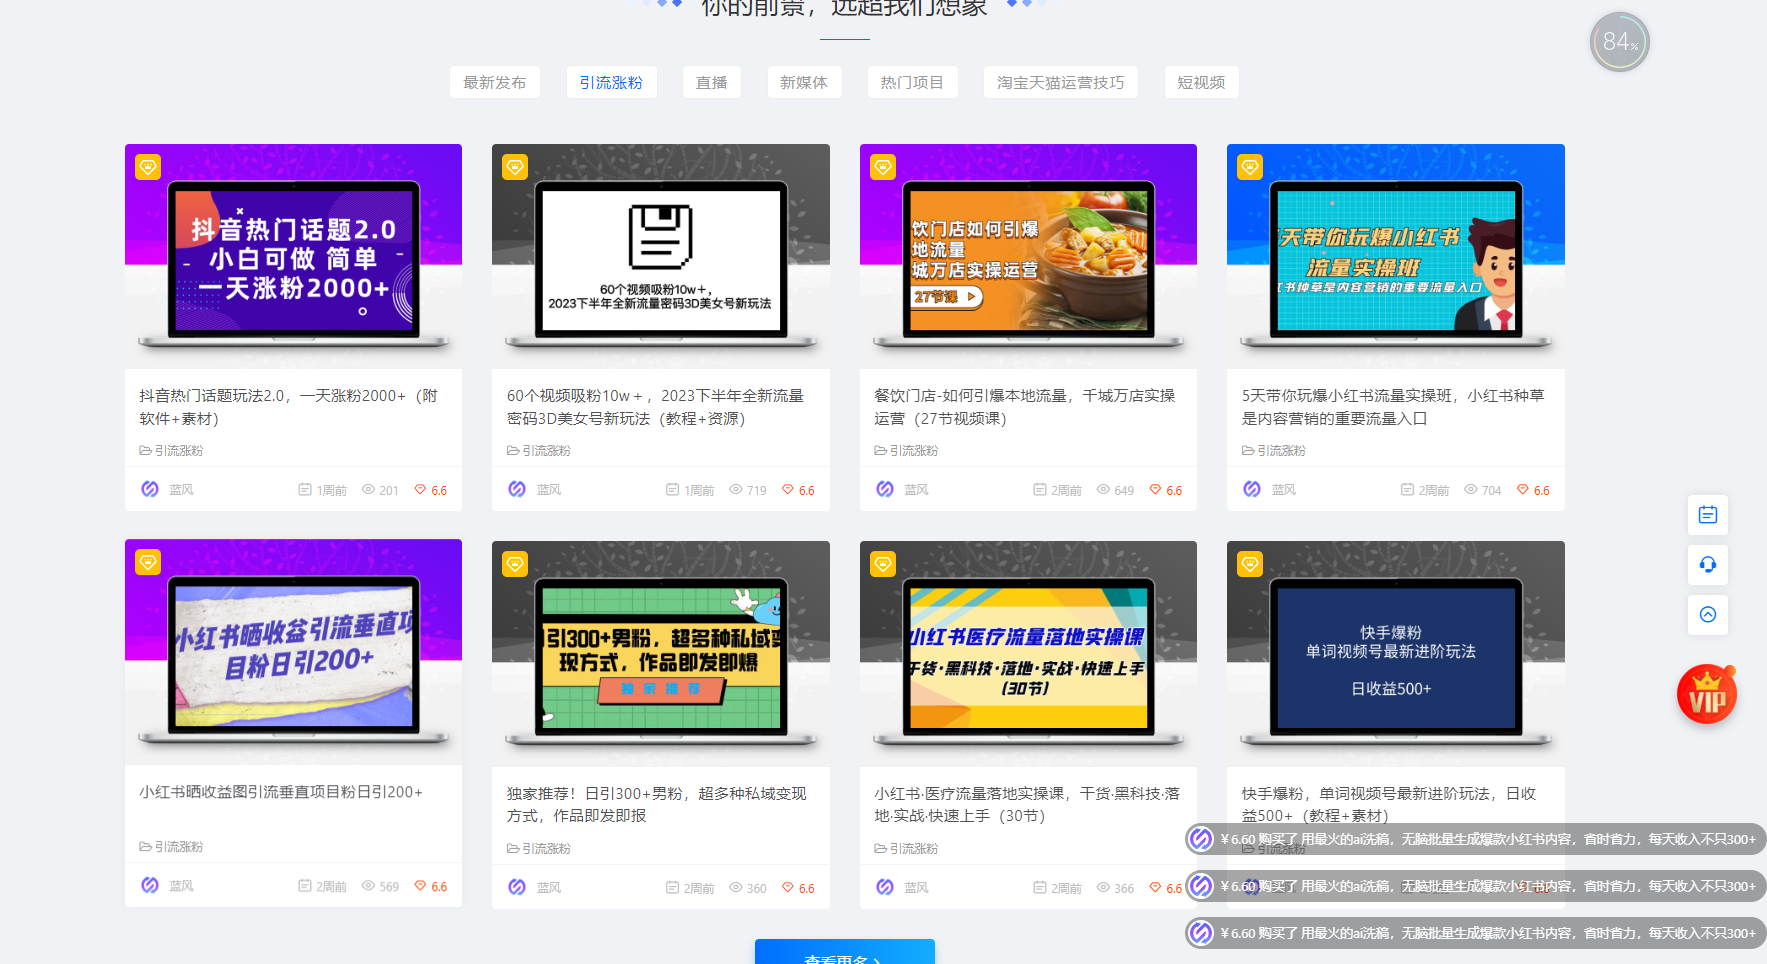
Task: Click VIP diamond badge on 快手爆粉 card
Action: coord(1250,564)
